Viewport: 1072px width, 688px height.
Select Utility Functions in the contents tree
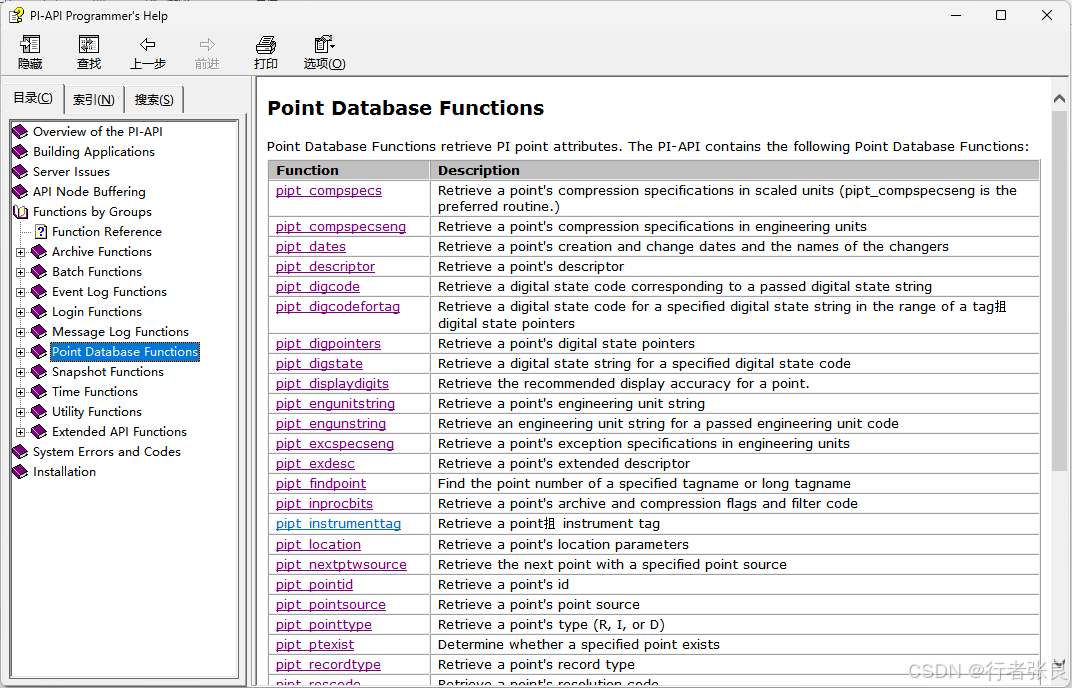click(97, 412)
